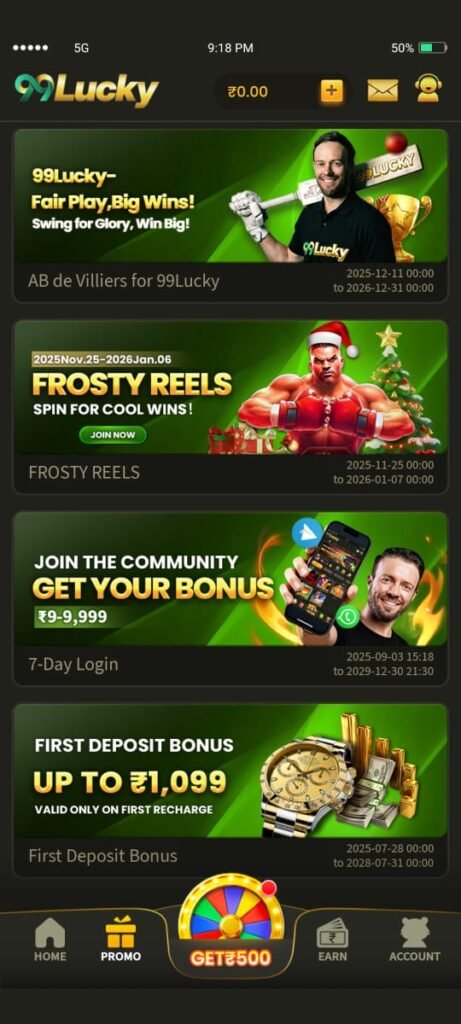Open First Deposit Bonus banner image
The height and width of the screenshot is (1024, 461).
tap(230, 771)
